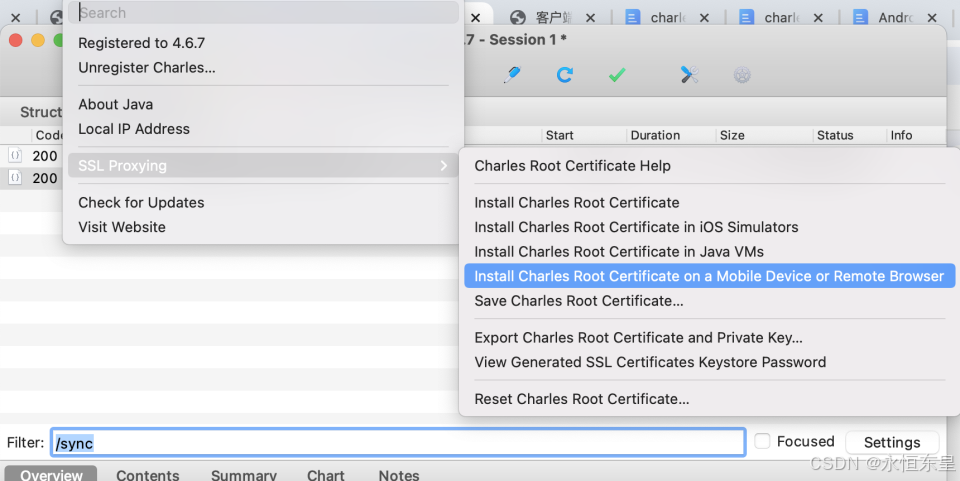960x481 pixels.
Task: Sort by the Size column header
Action: click(x=732, y=135)
